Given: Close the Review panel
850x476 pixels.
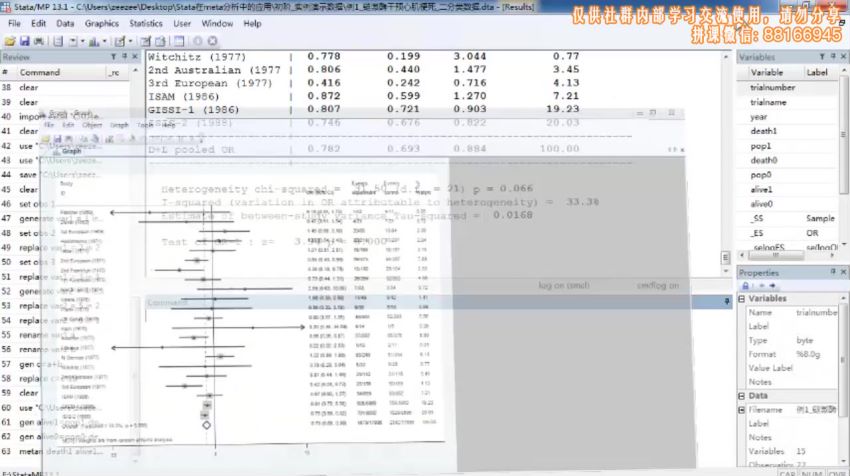Looking at the screenshot, I should [134, 57].
